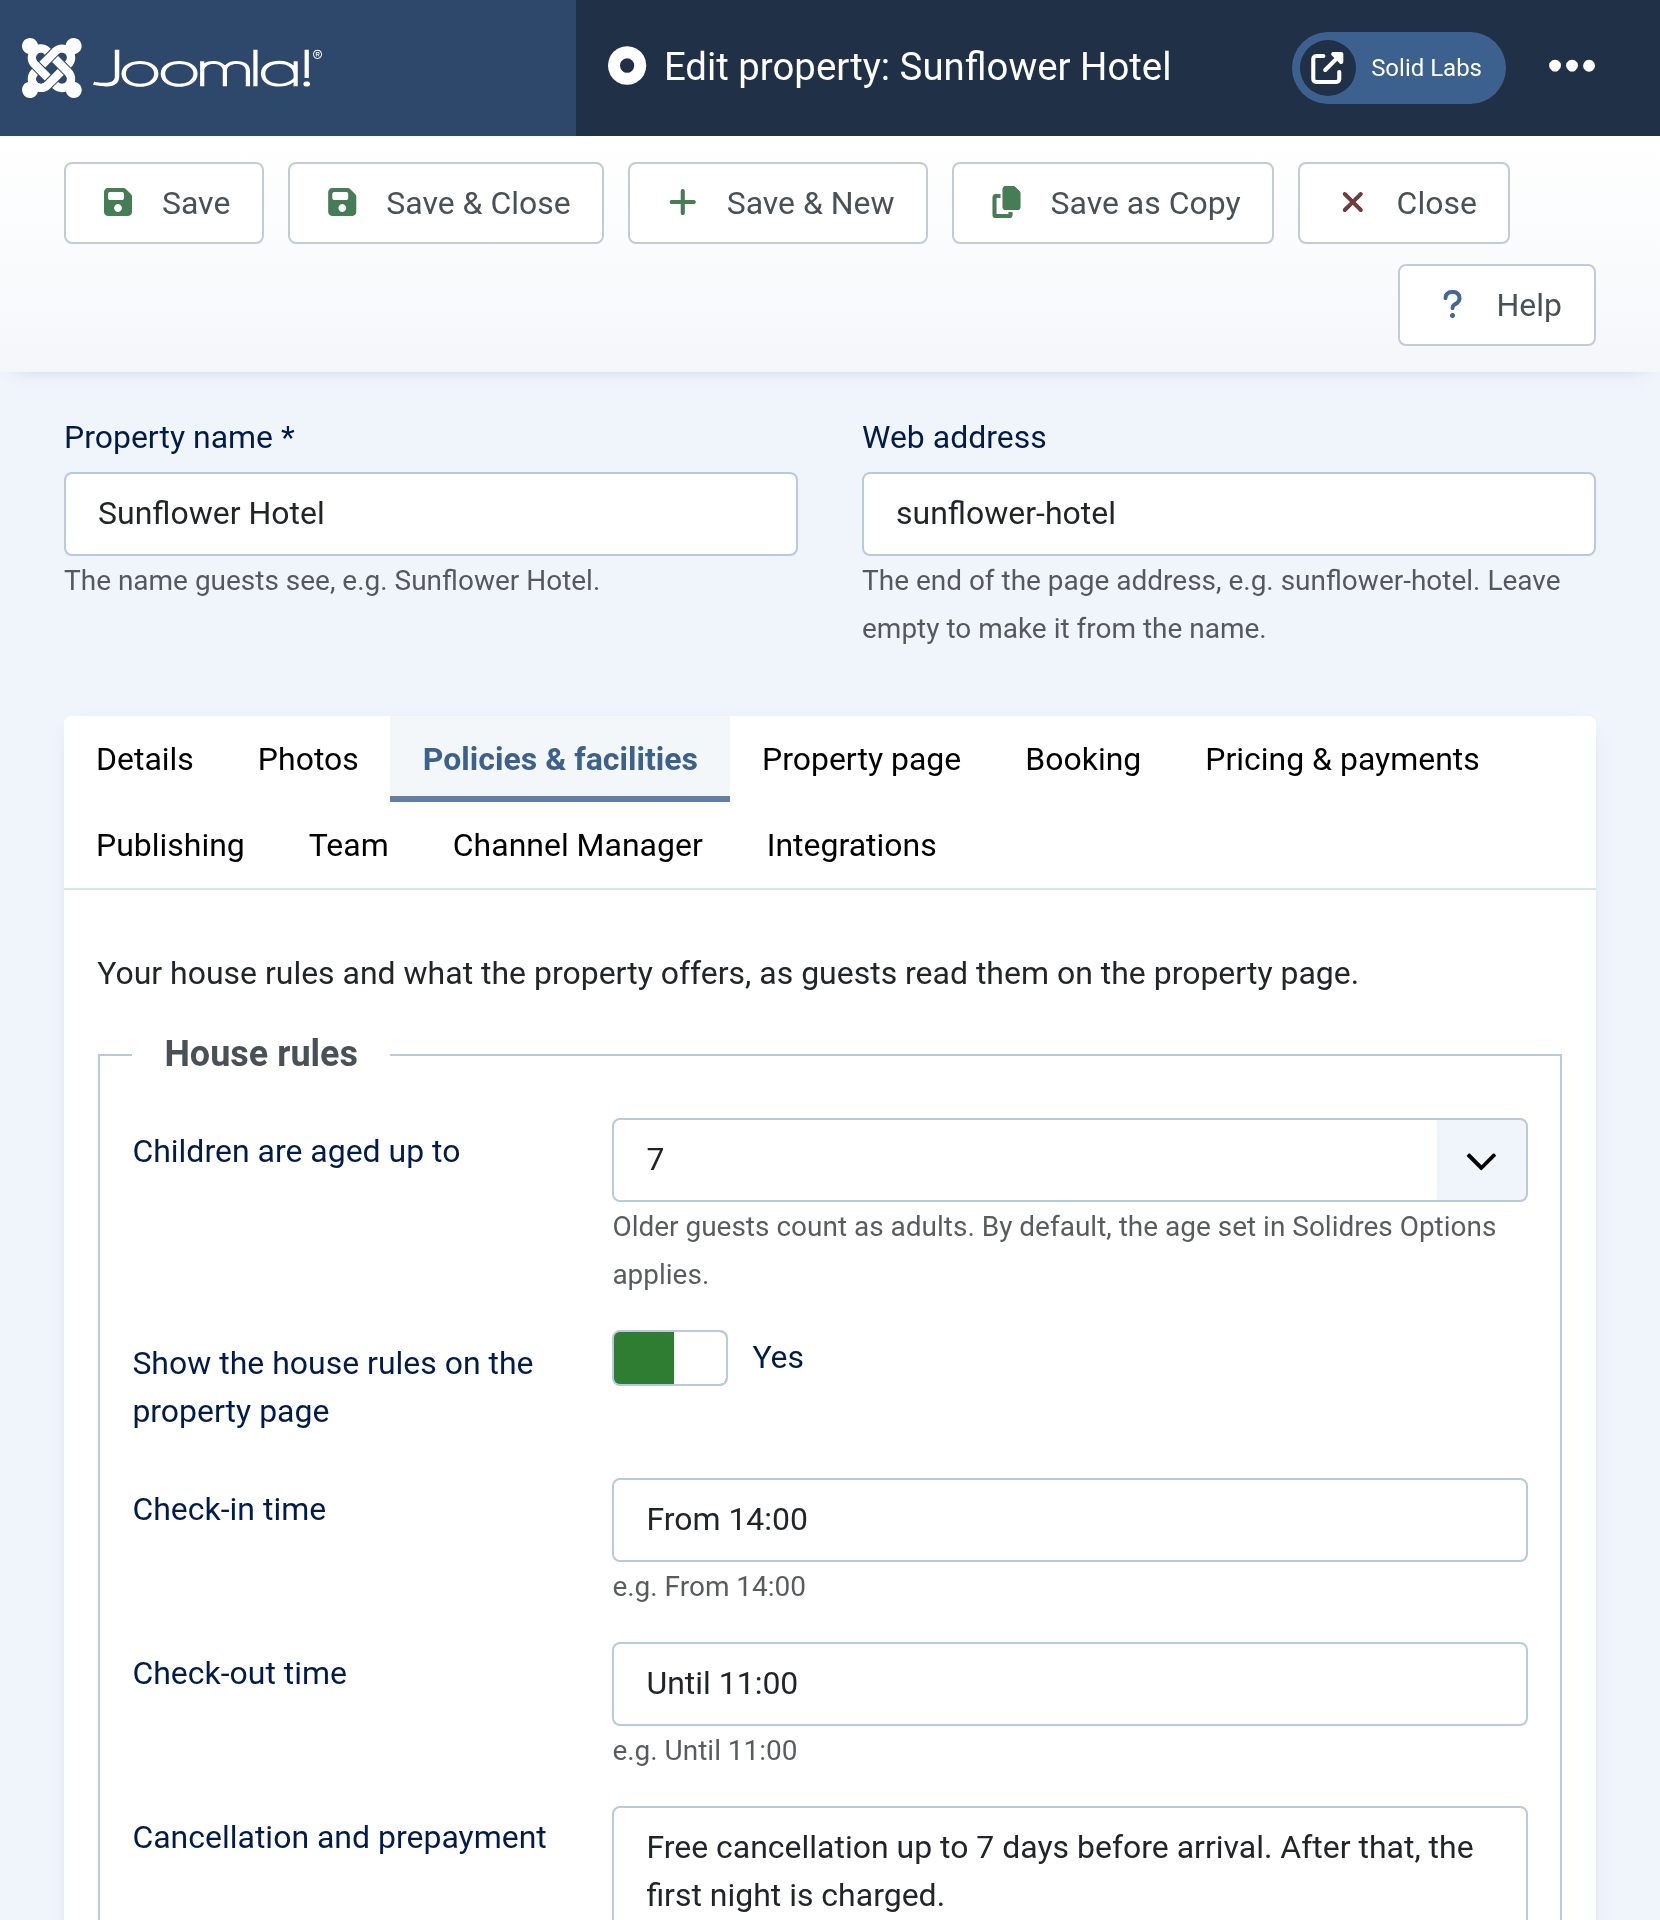This screenshot has width=1660, height=1920.
Task: Click Cancellation and prepayment label
Action: tap(339, 1838)
